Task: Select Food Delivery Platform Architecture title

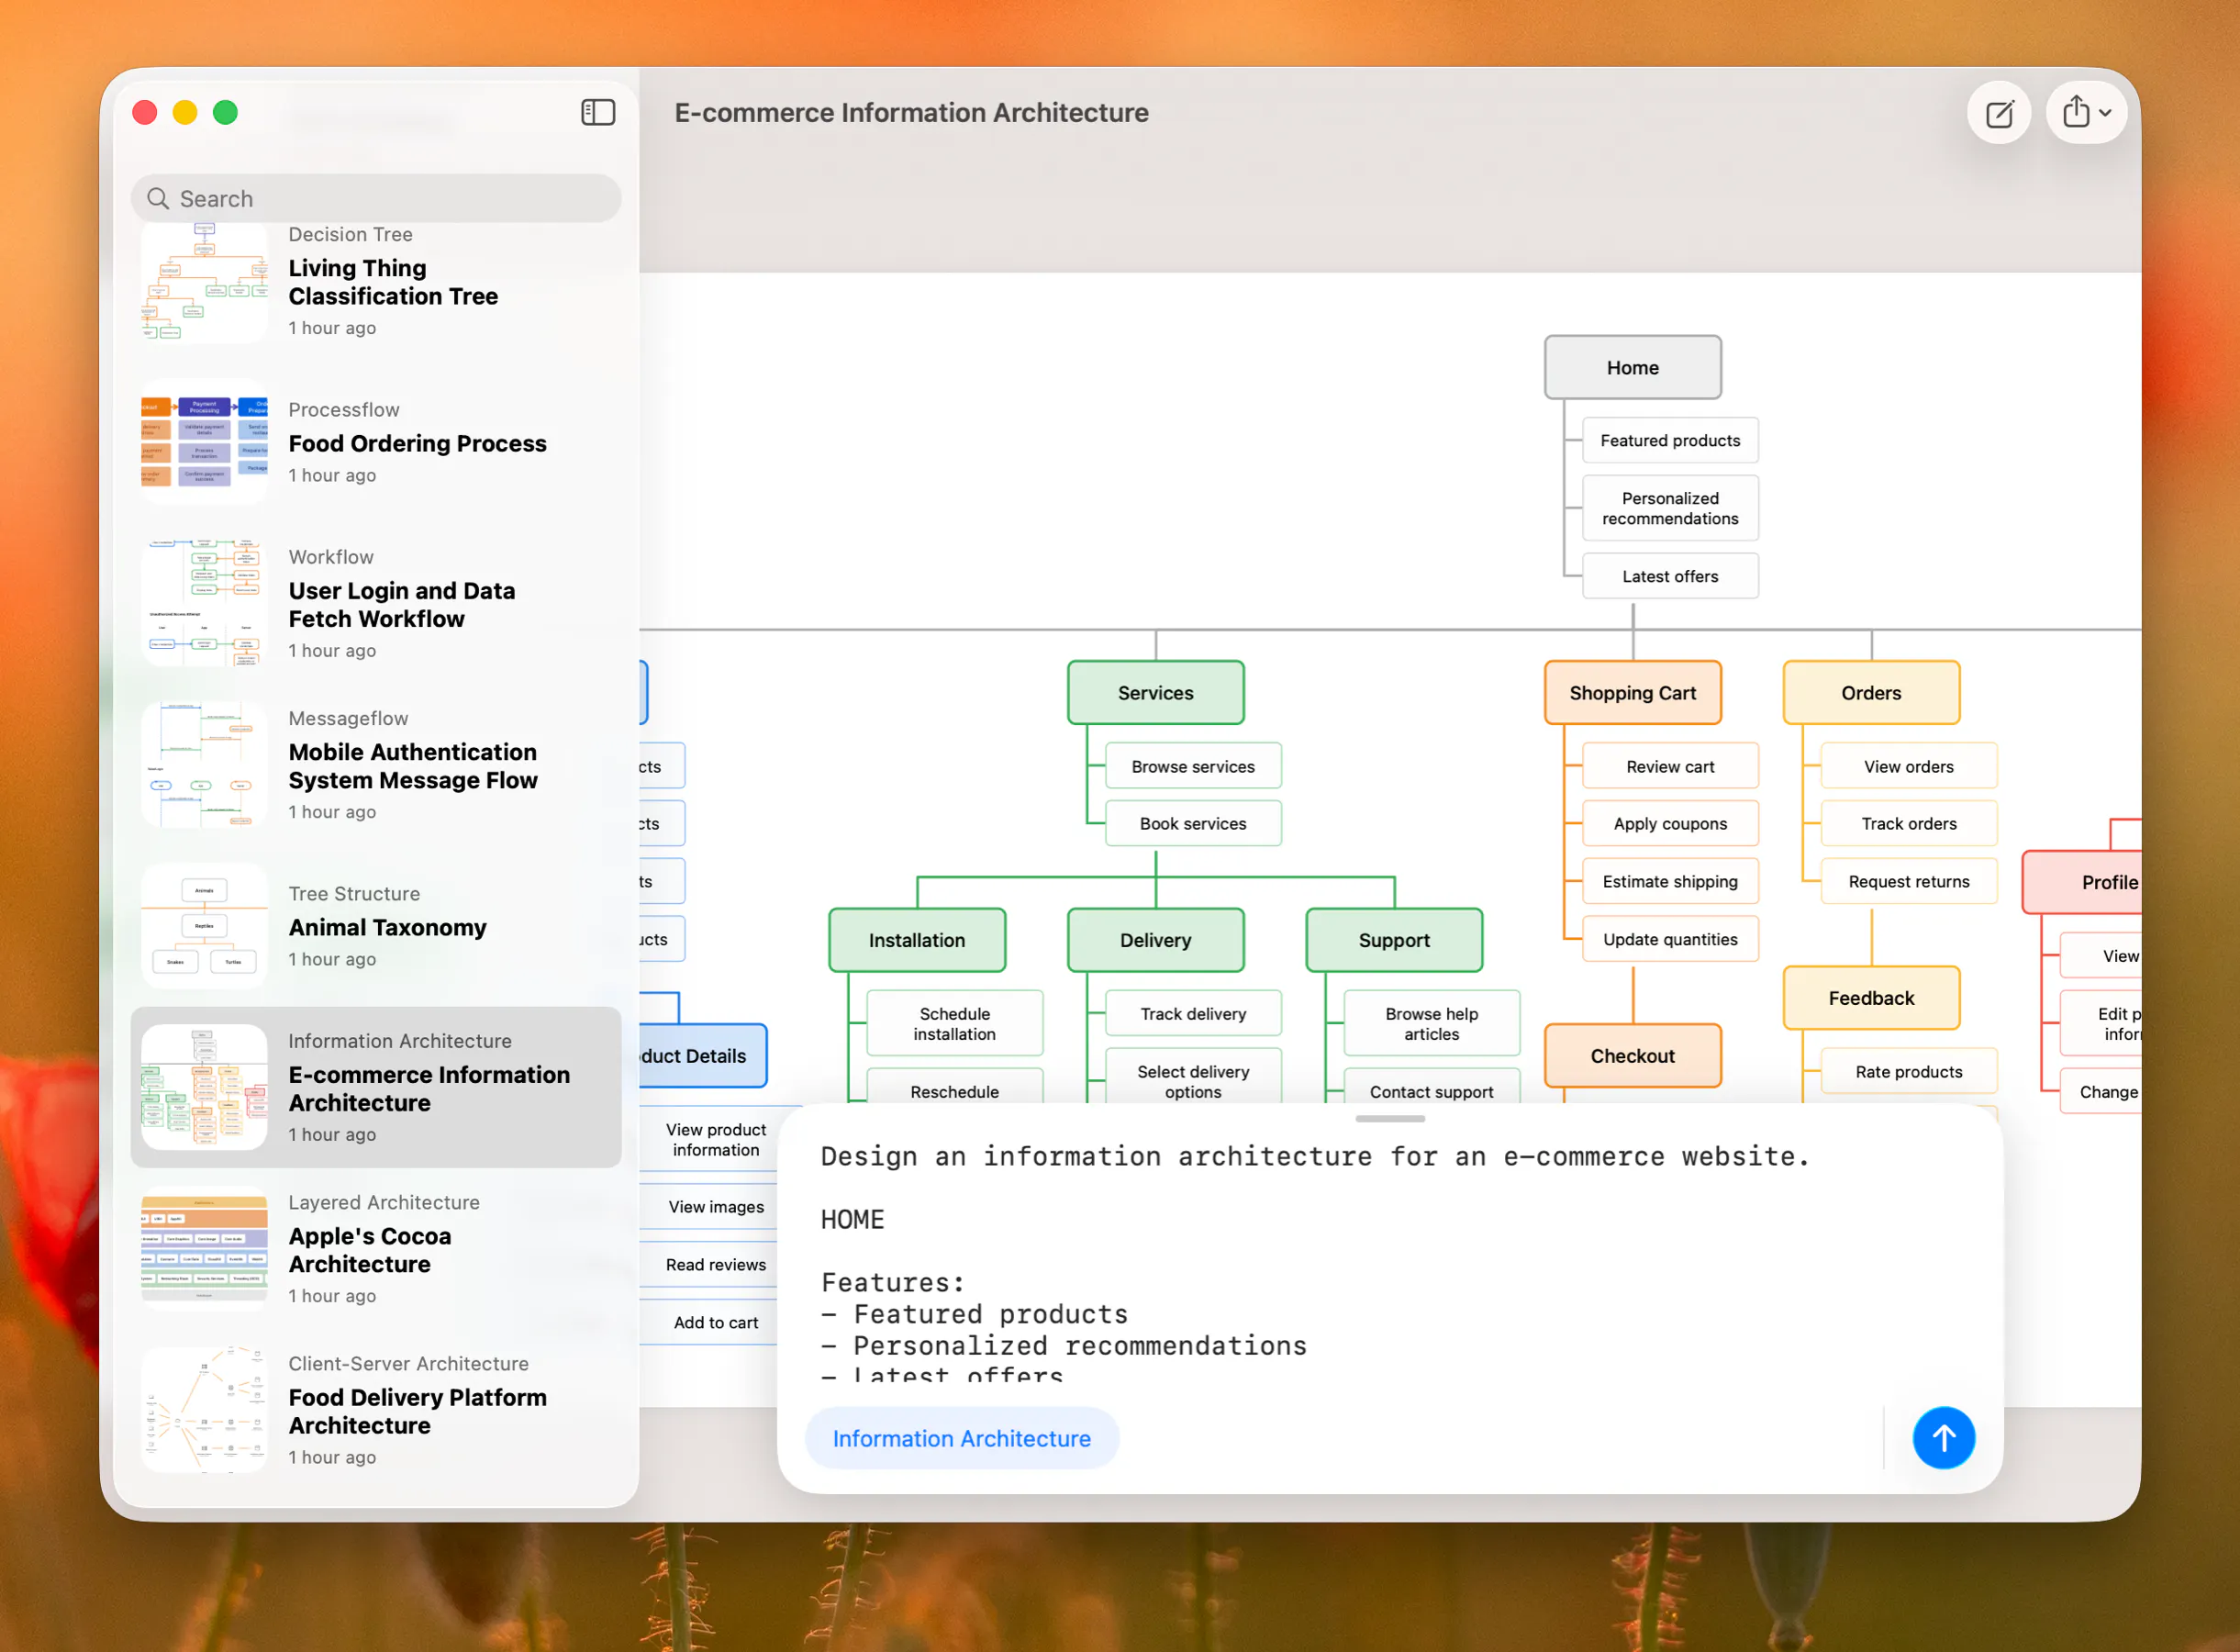Action: point(418,1411)
